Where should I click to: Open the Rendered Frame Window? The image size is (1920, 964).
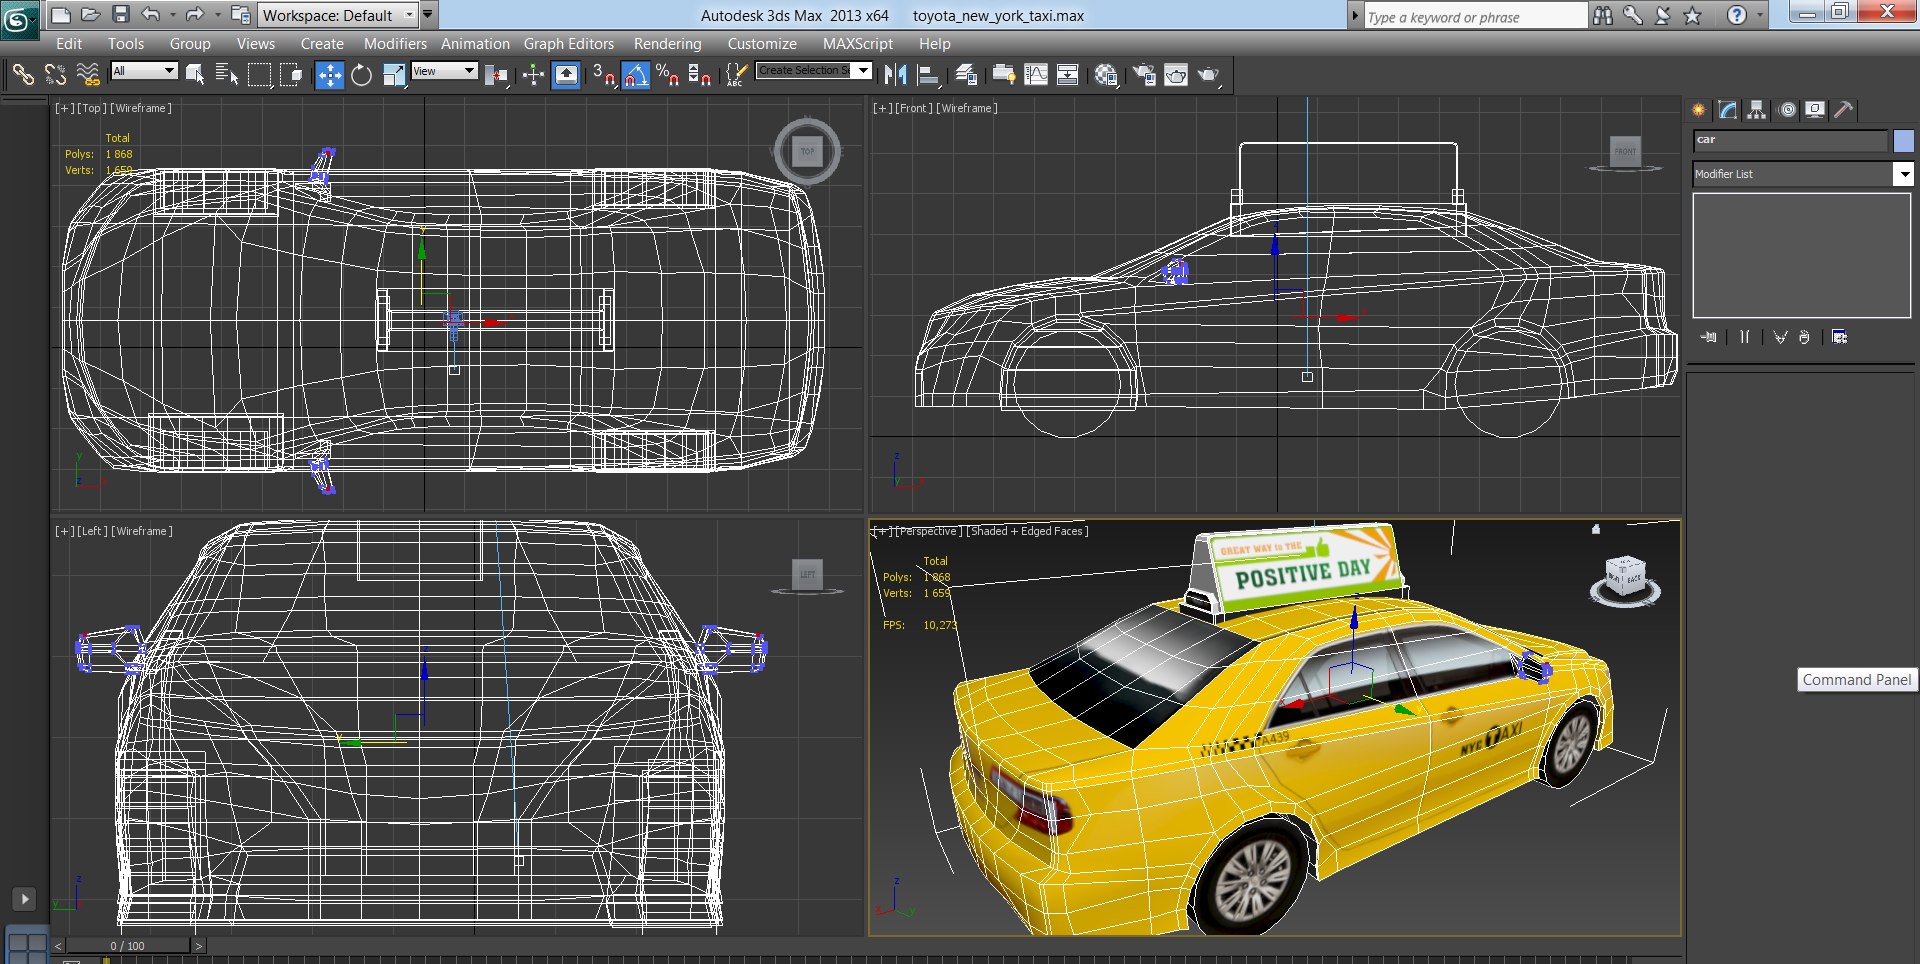pyautogui.click(x=1176, y=75)
